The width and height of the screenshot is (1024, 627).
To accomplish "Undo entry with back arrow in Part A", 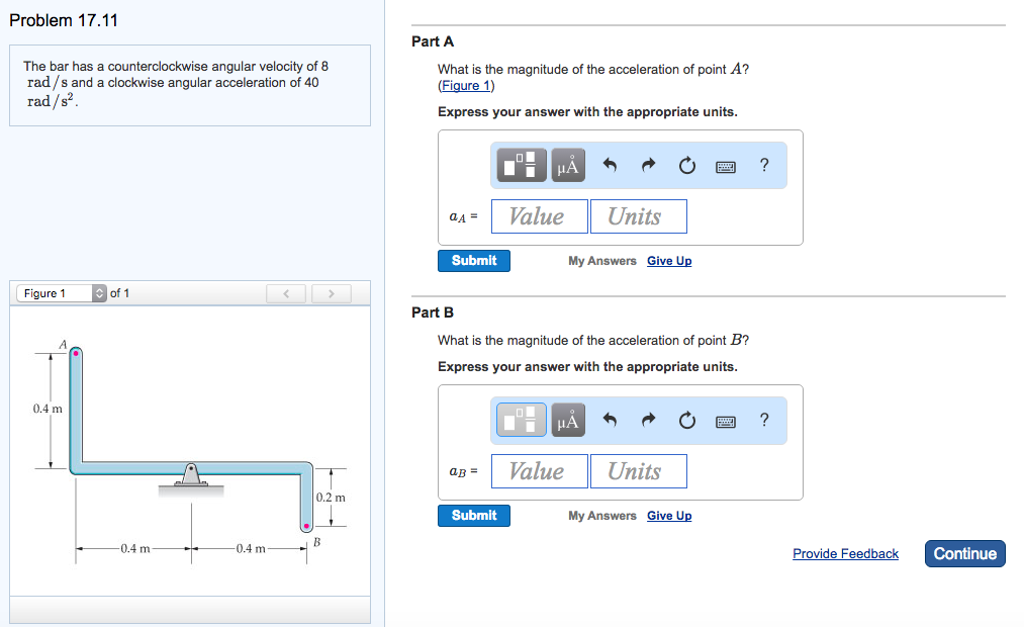I will click(x=609, y=165).
